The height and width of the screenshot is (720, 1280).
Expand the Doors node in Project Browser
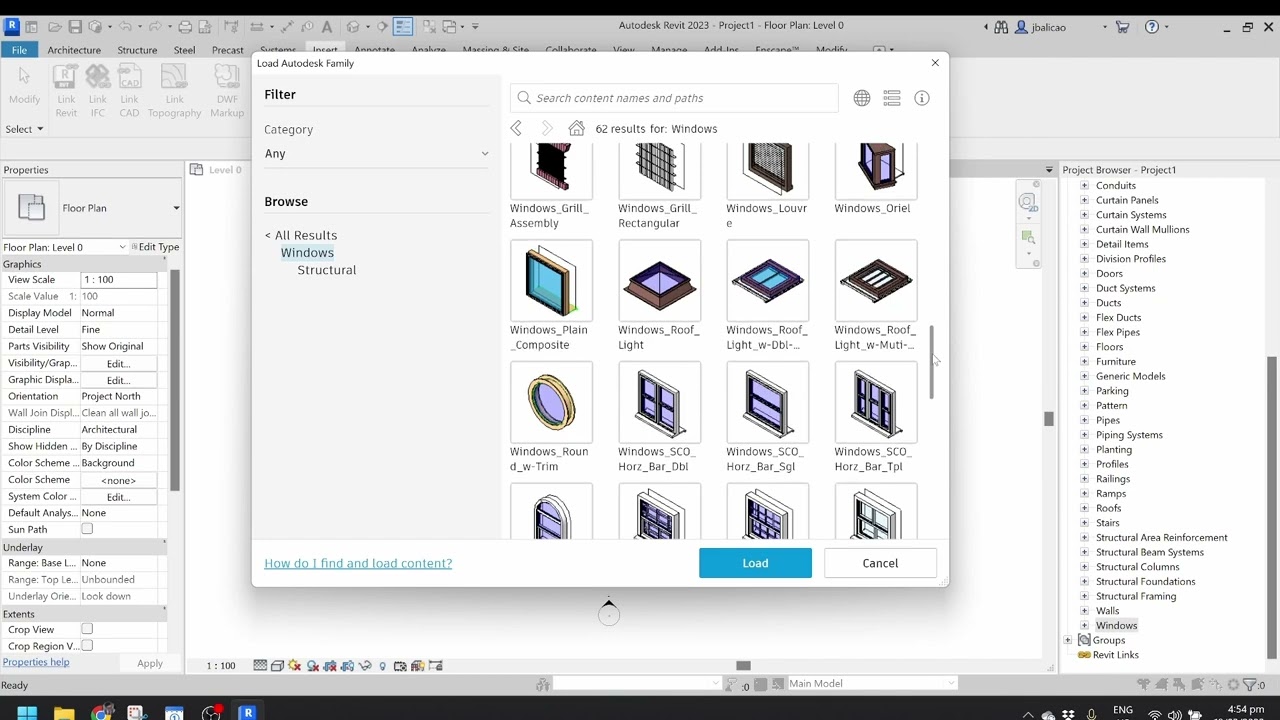click(x=1085, y=273)
